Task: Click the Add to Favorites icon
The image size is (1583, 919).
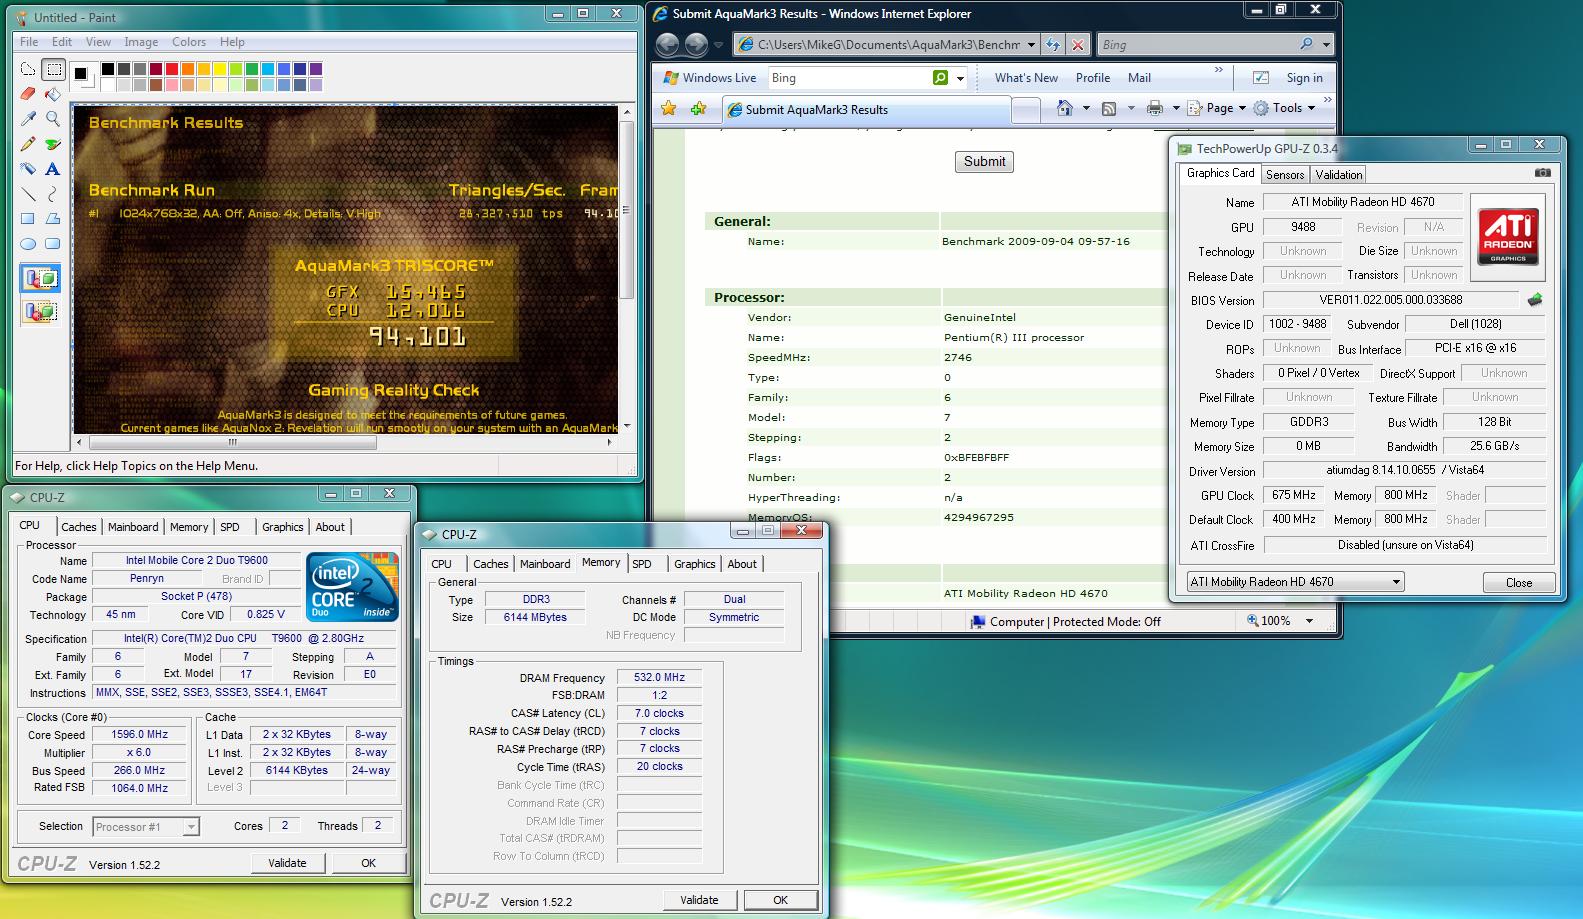Action: coord(699,108)
